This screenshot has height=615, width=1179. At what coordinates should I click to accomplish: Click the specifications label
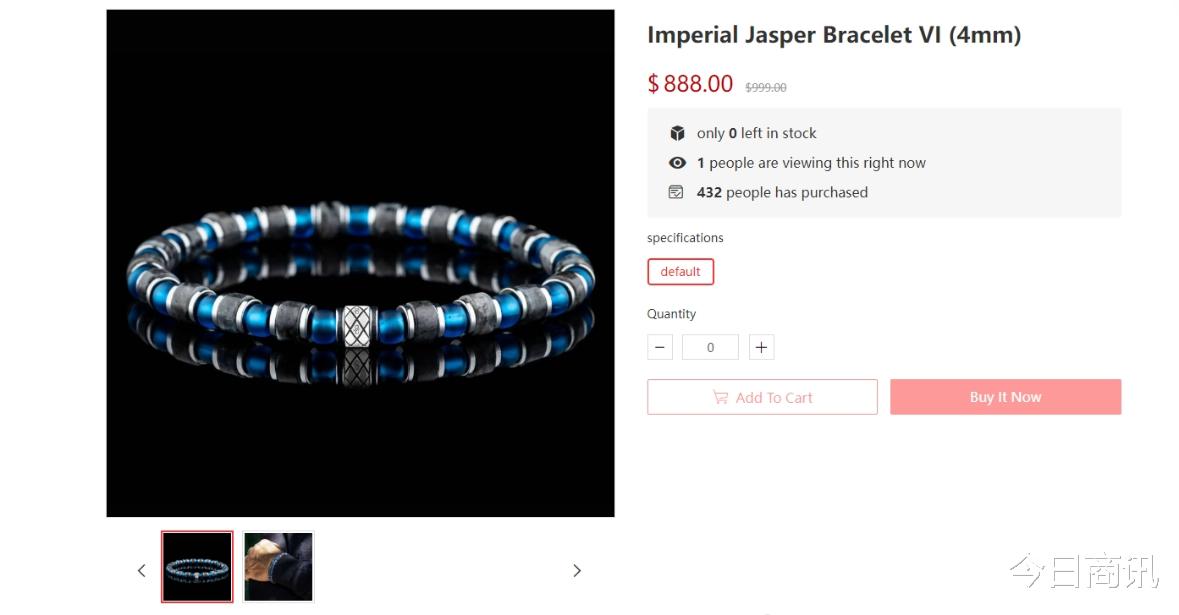click(x=685, y=238)
